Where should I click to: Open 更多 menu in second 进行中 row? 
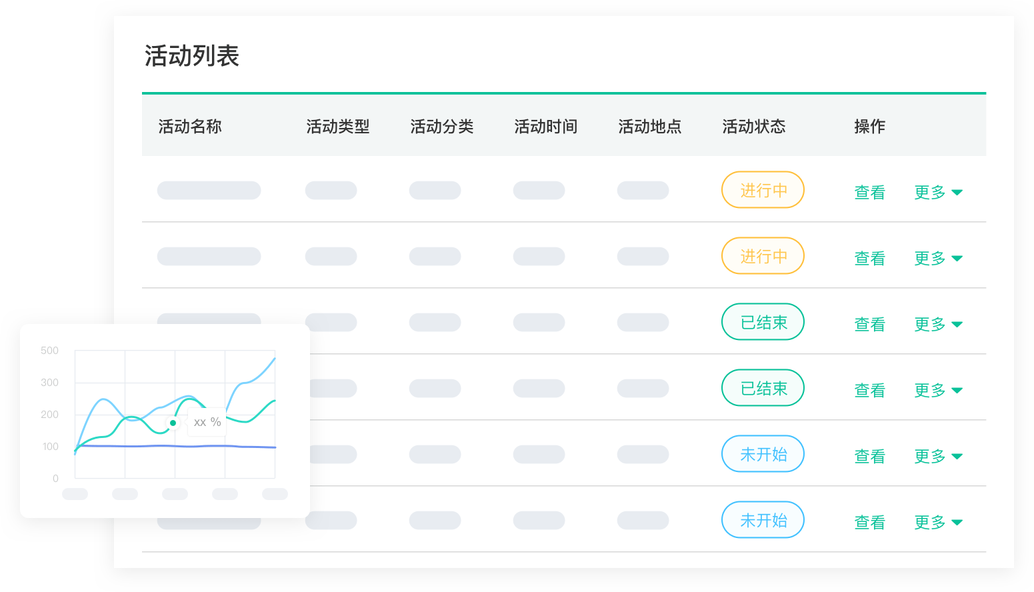(938, 258)
